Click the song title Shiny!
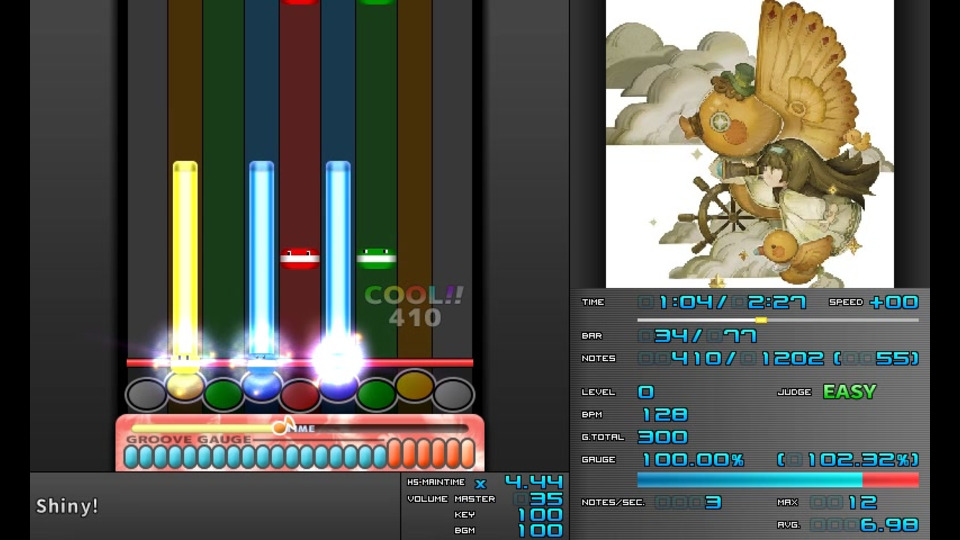This screenshot has width=960, height=540. [67, 506]
